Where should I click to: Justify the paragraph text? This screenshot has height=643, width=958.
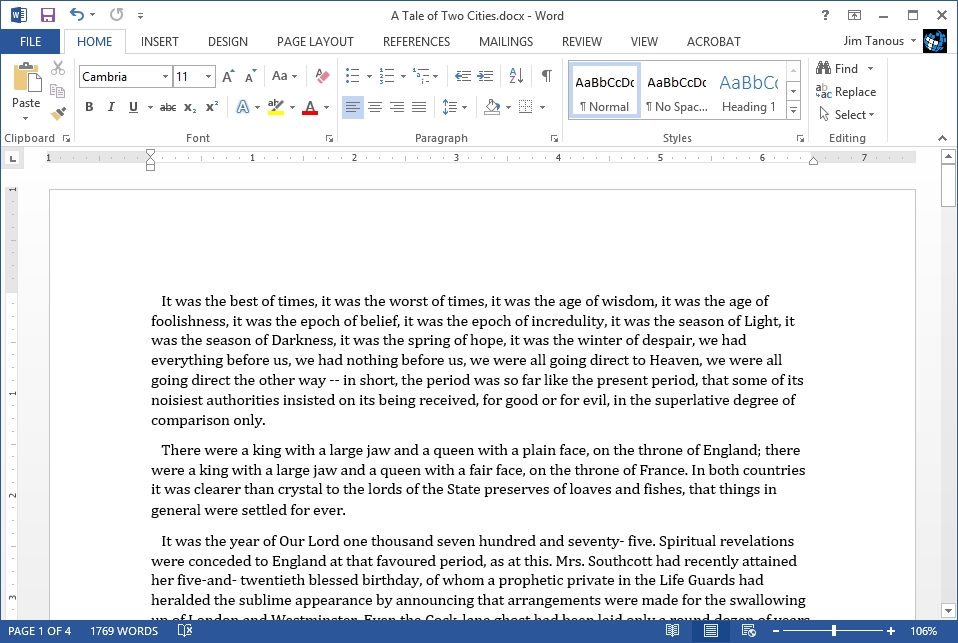(x=419, y=108)
